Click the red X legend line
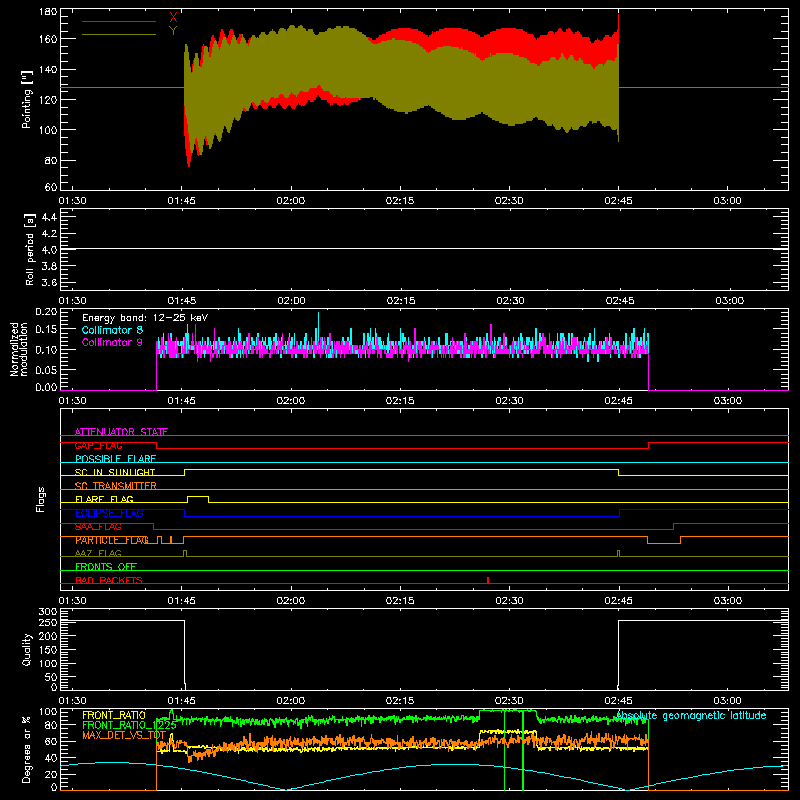Image resolution: width=800 pixels, height=800 pixels. [119, 21]
